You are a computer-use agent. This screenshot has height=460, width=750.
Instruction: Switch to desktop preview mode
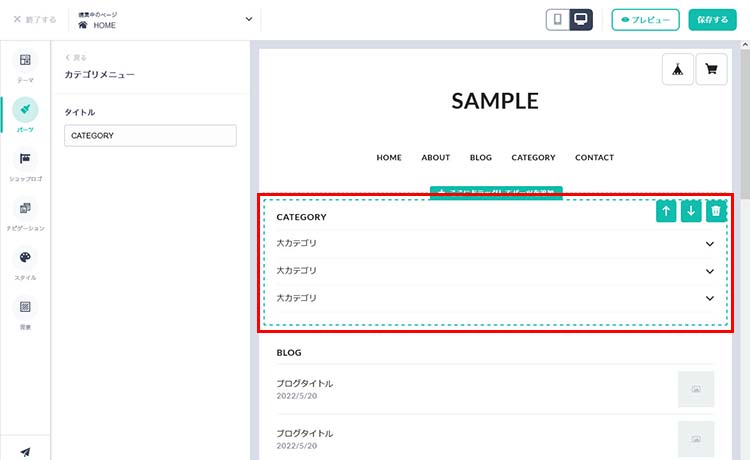tap(581, 20)
